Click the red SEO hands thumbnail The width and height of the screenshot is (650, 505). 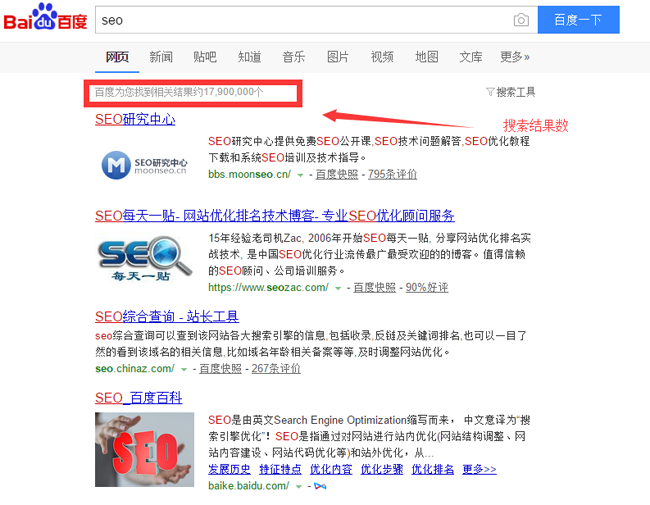[x=144, y=449]
